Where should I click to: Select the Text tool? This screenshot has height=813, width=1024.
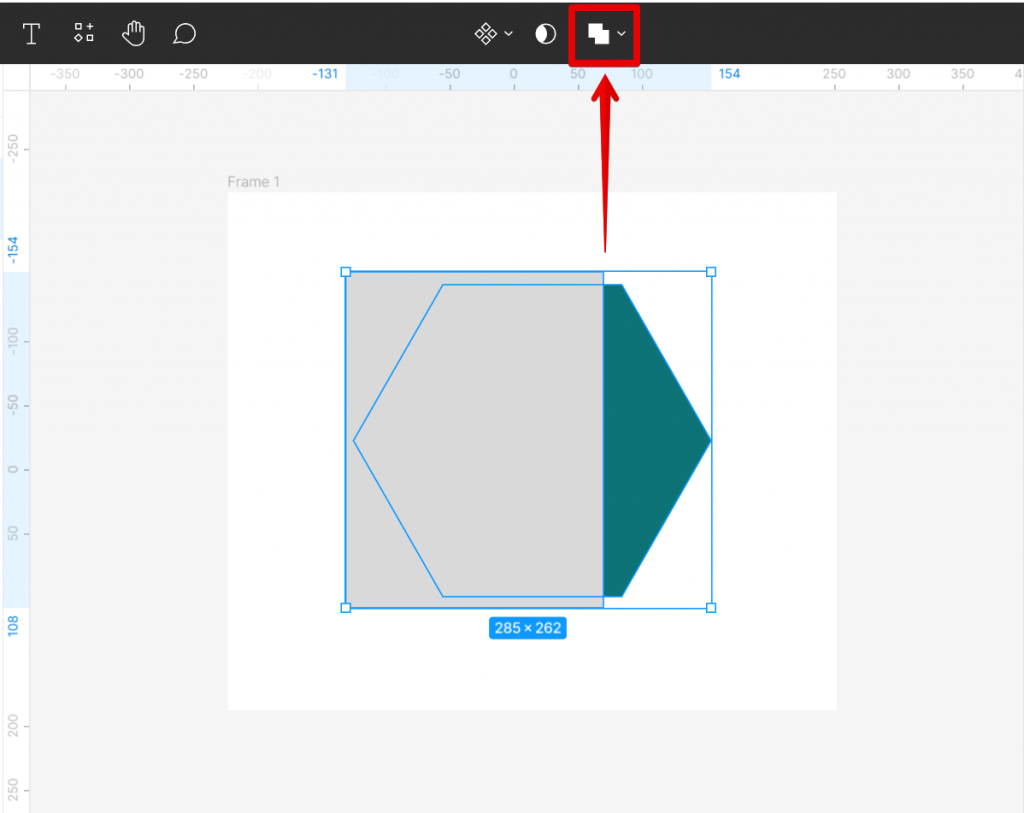pyautogui.click(x=31, y=33)
